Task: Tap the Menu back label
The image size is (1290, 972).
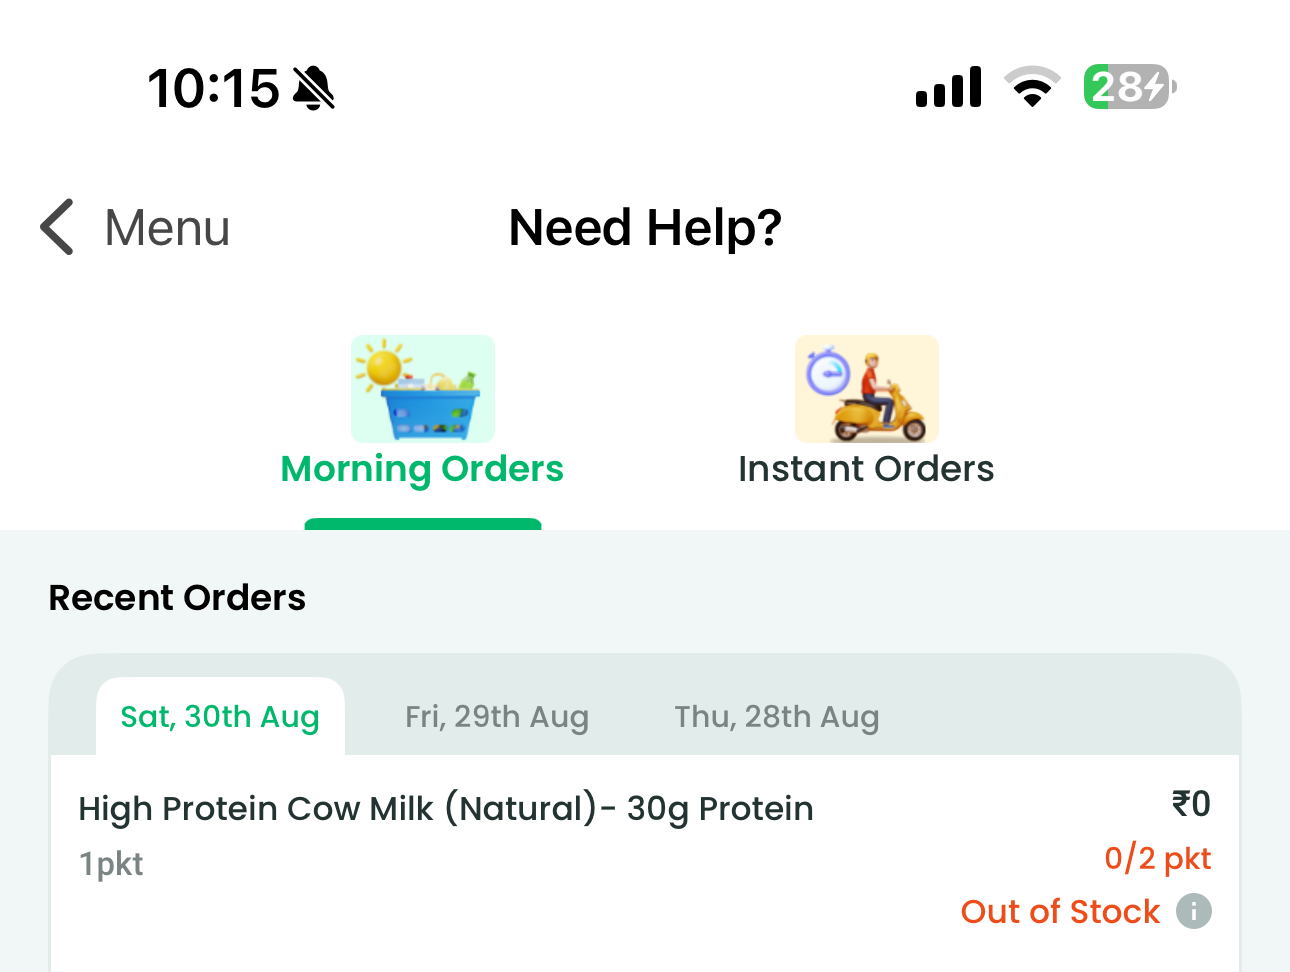Action: click(x=167, y=228)
